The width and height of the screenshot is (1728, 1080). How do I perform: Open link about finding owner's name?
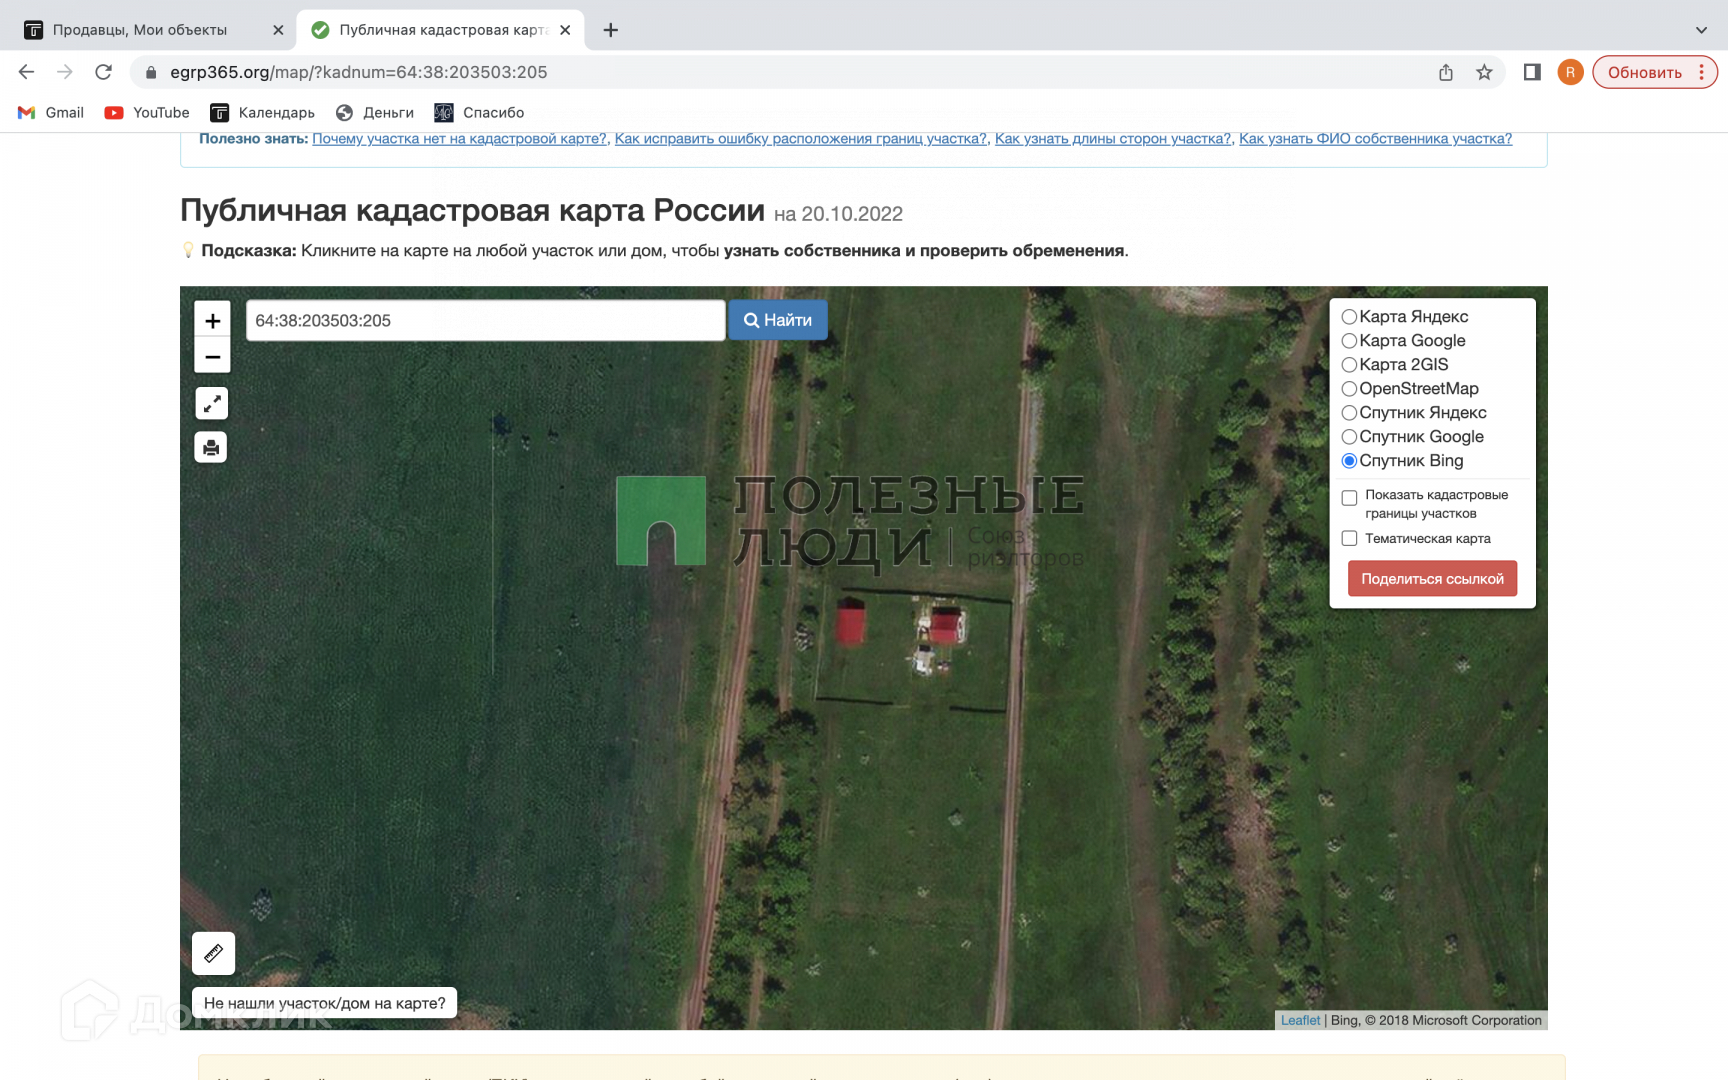(1375, 139)
